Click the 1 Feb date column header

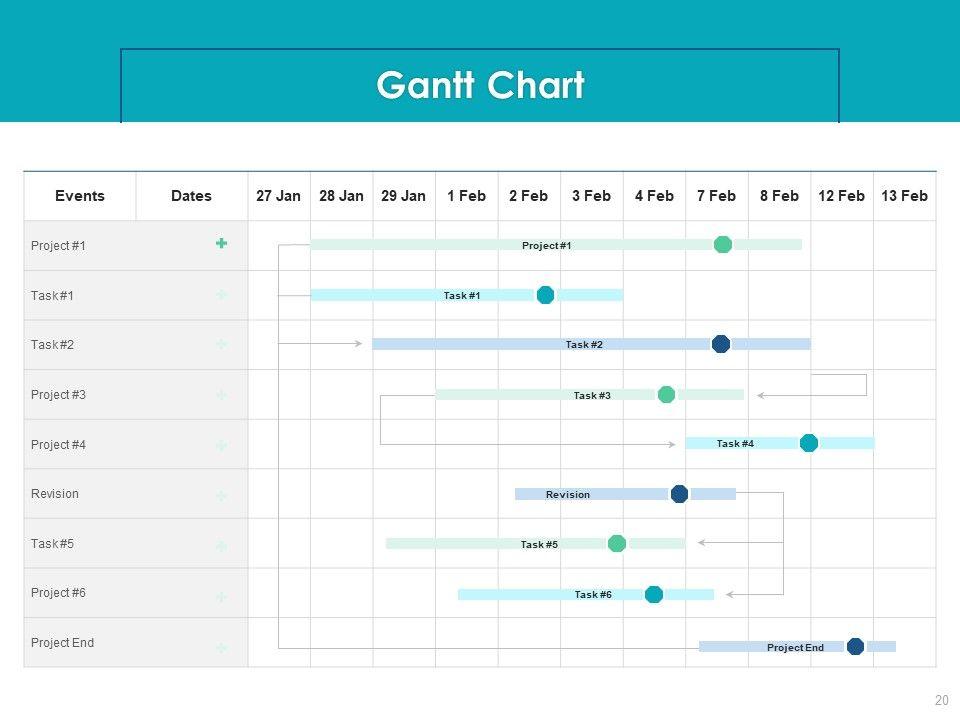466,196
